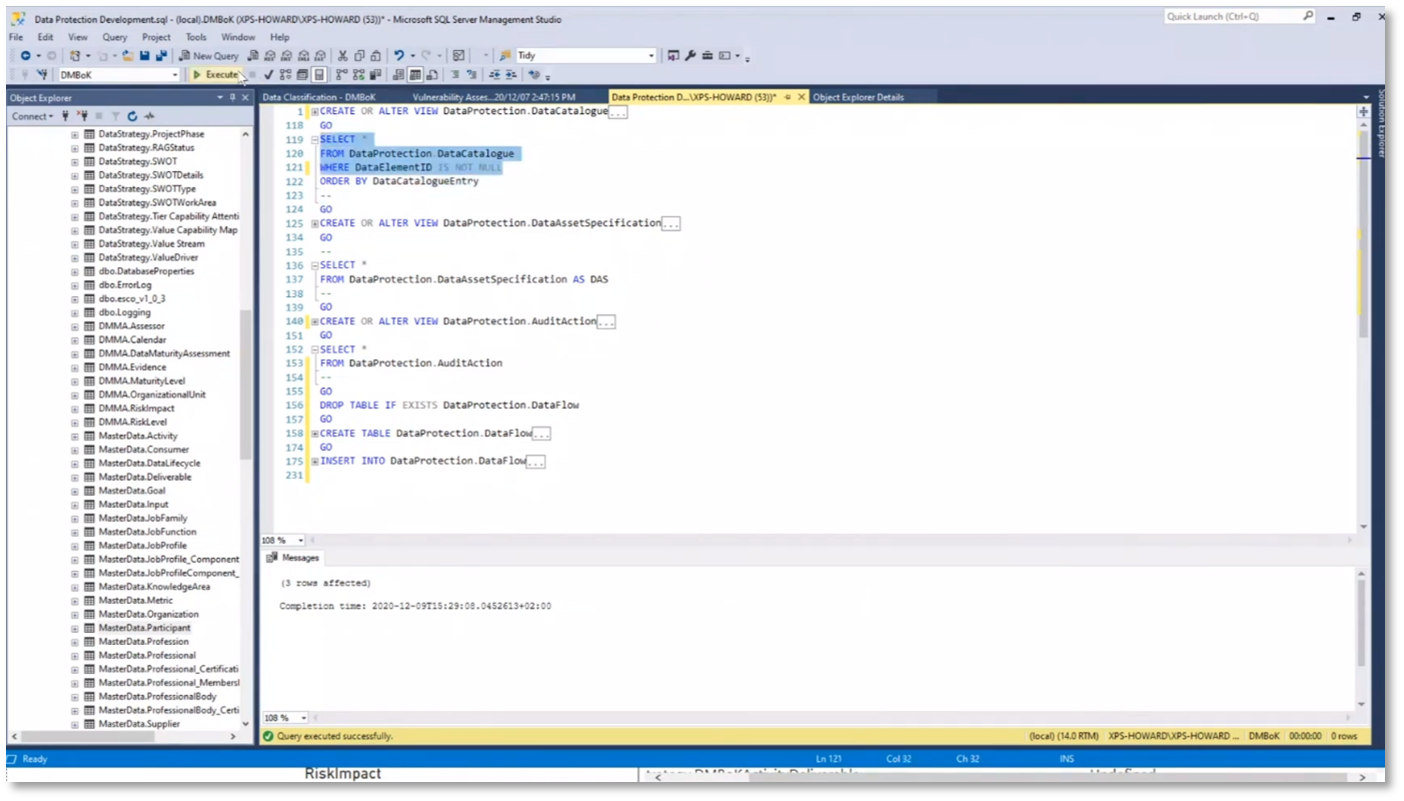
Task: Click the Increase Indent icon
Action: [x=510, y=75]
